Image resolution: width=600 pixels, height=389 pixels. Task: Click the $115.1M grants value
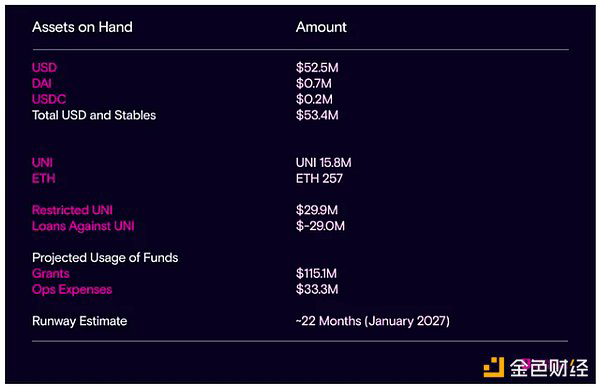[316, 273]
